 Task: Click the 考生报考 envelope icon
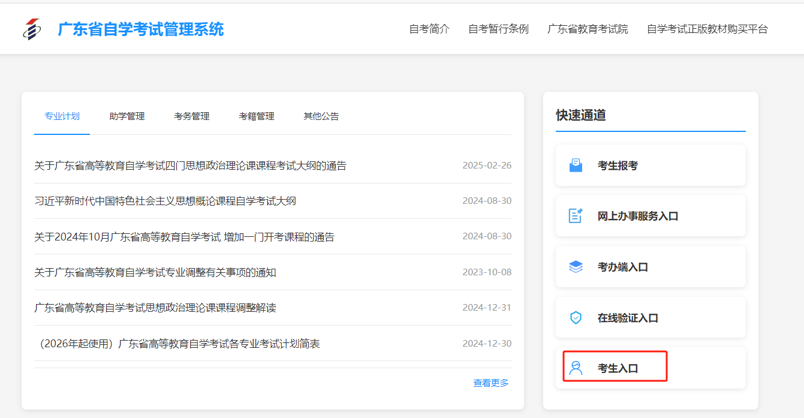coord(576,165)
